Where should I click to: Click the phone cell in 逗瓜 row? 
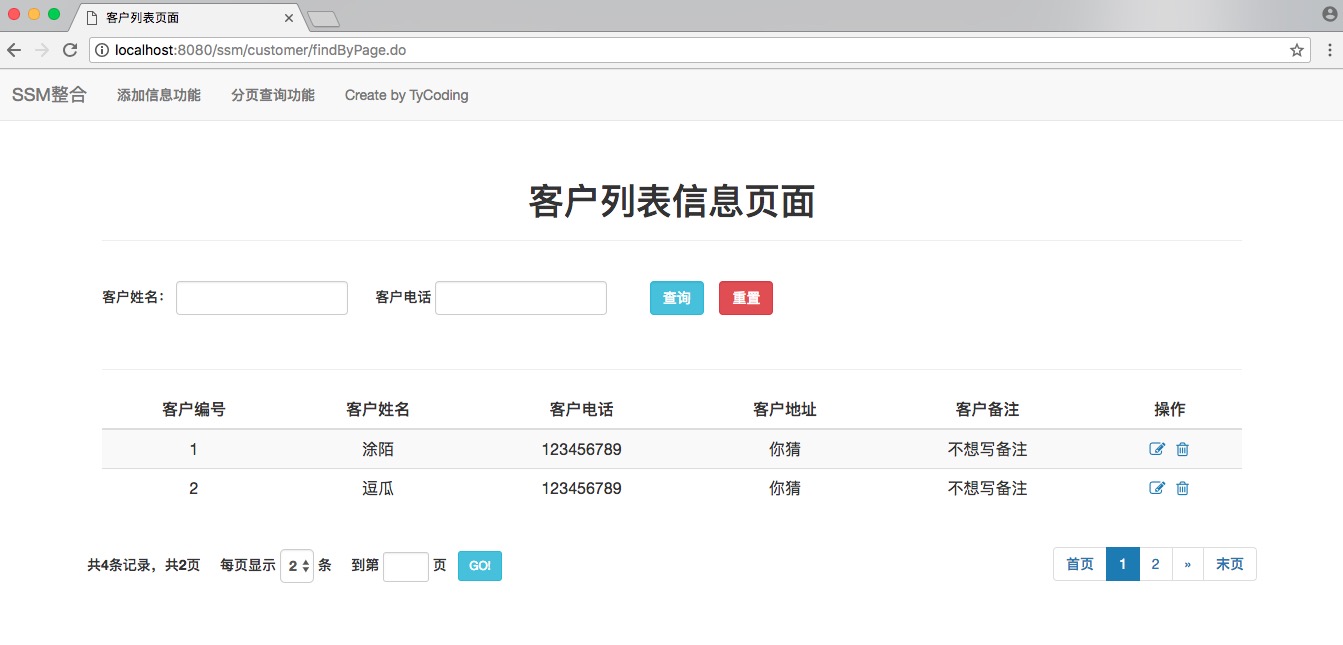click(x=582, y=488)
